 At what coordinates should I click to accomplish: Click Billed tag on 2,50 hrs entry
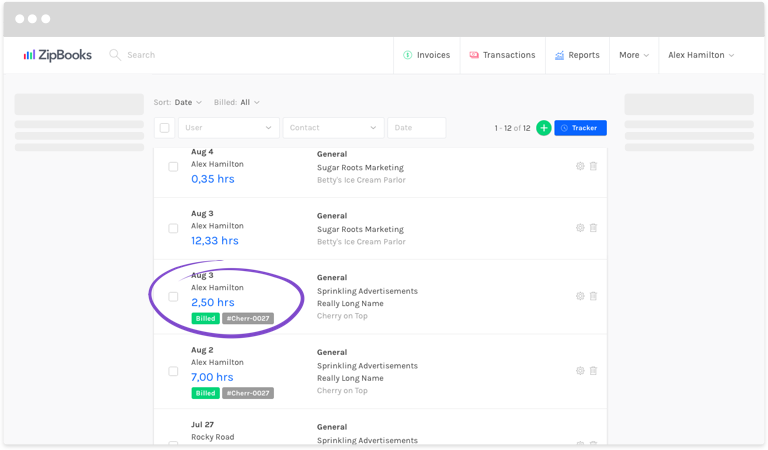pos(205,318)
